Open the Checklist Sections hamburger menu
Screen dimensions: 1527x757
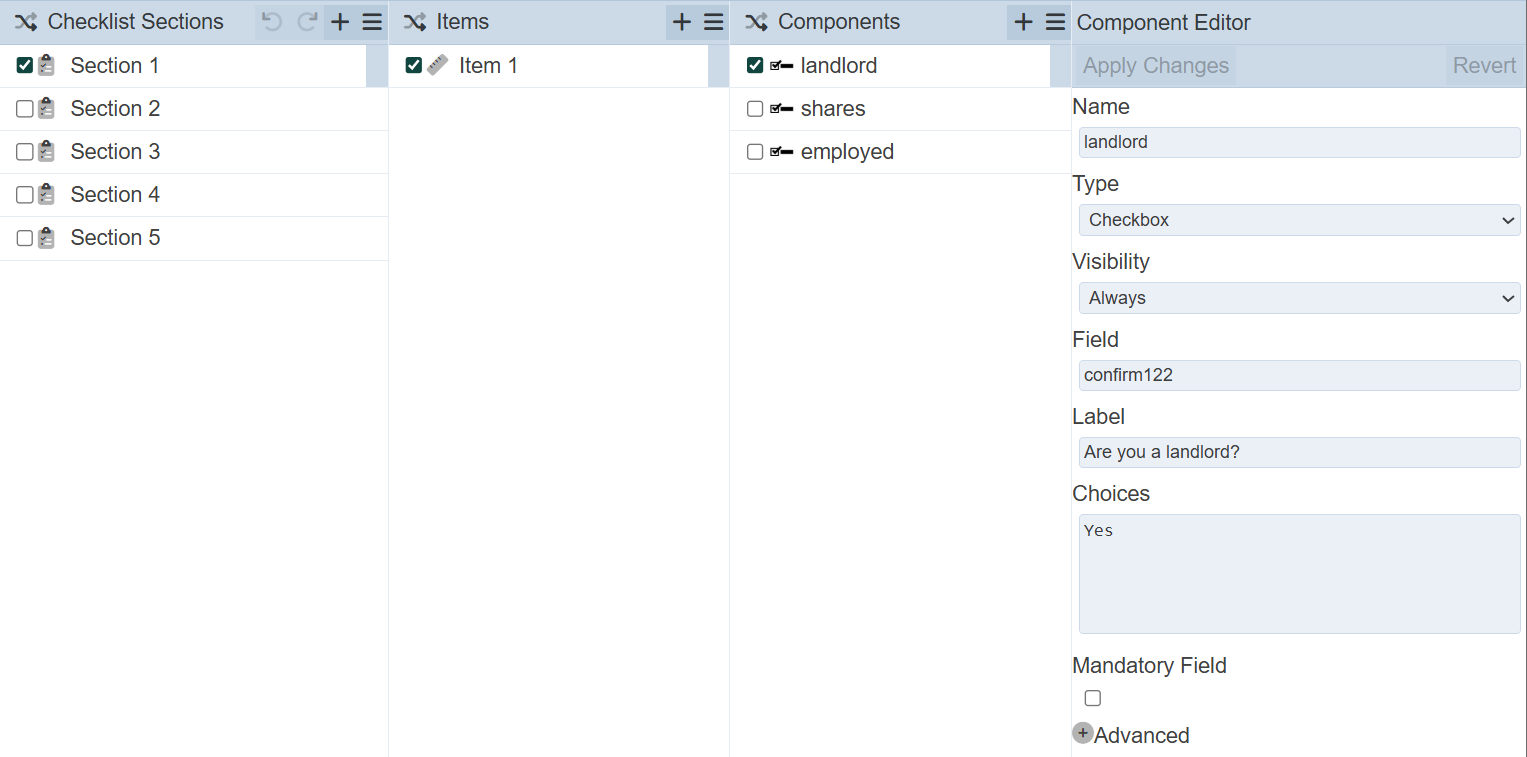[372, 22]
